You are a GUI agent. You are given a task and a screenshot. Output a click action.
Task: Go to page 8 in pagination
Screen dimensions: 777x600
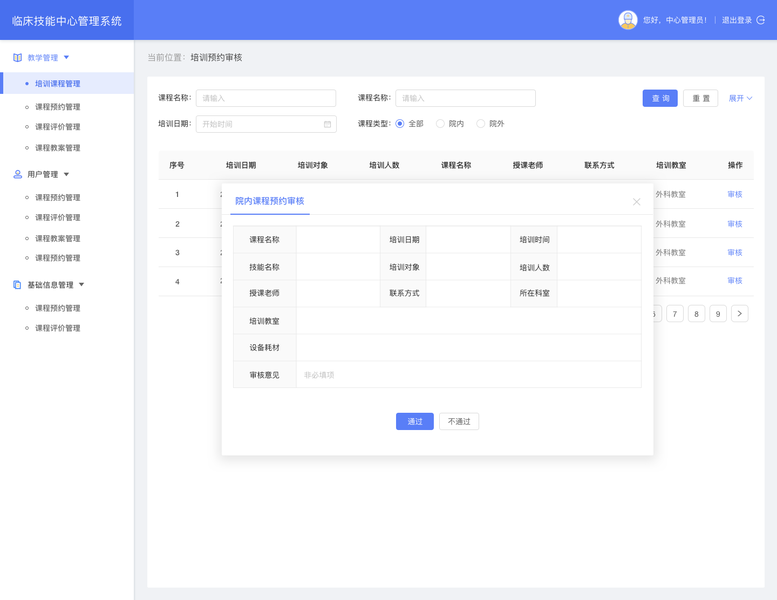point(696,314)
